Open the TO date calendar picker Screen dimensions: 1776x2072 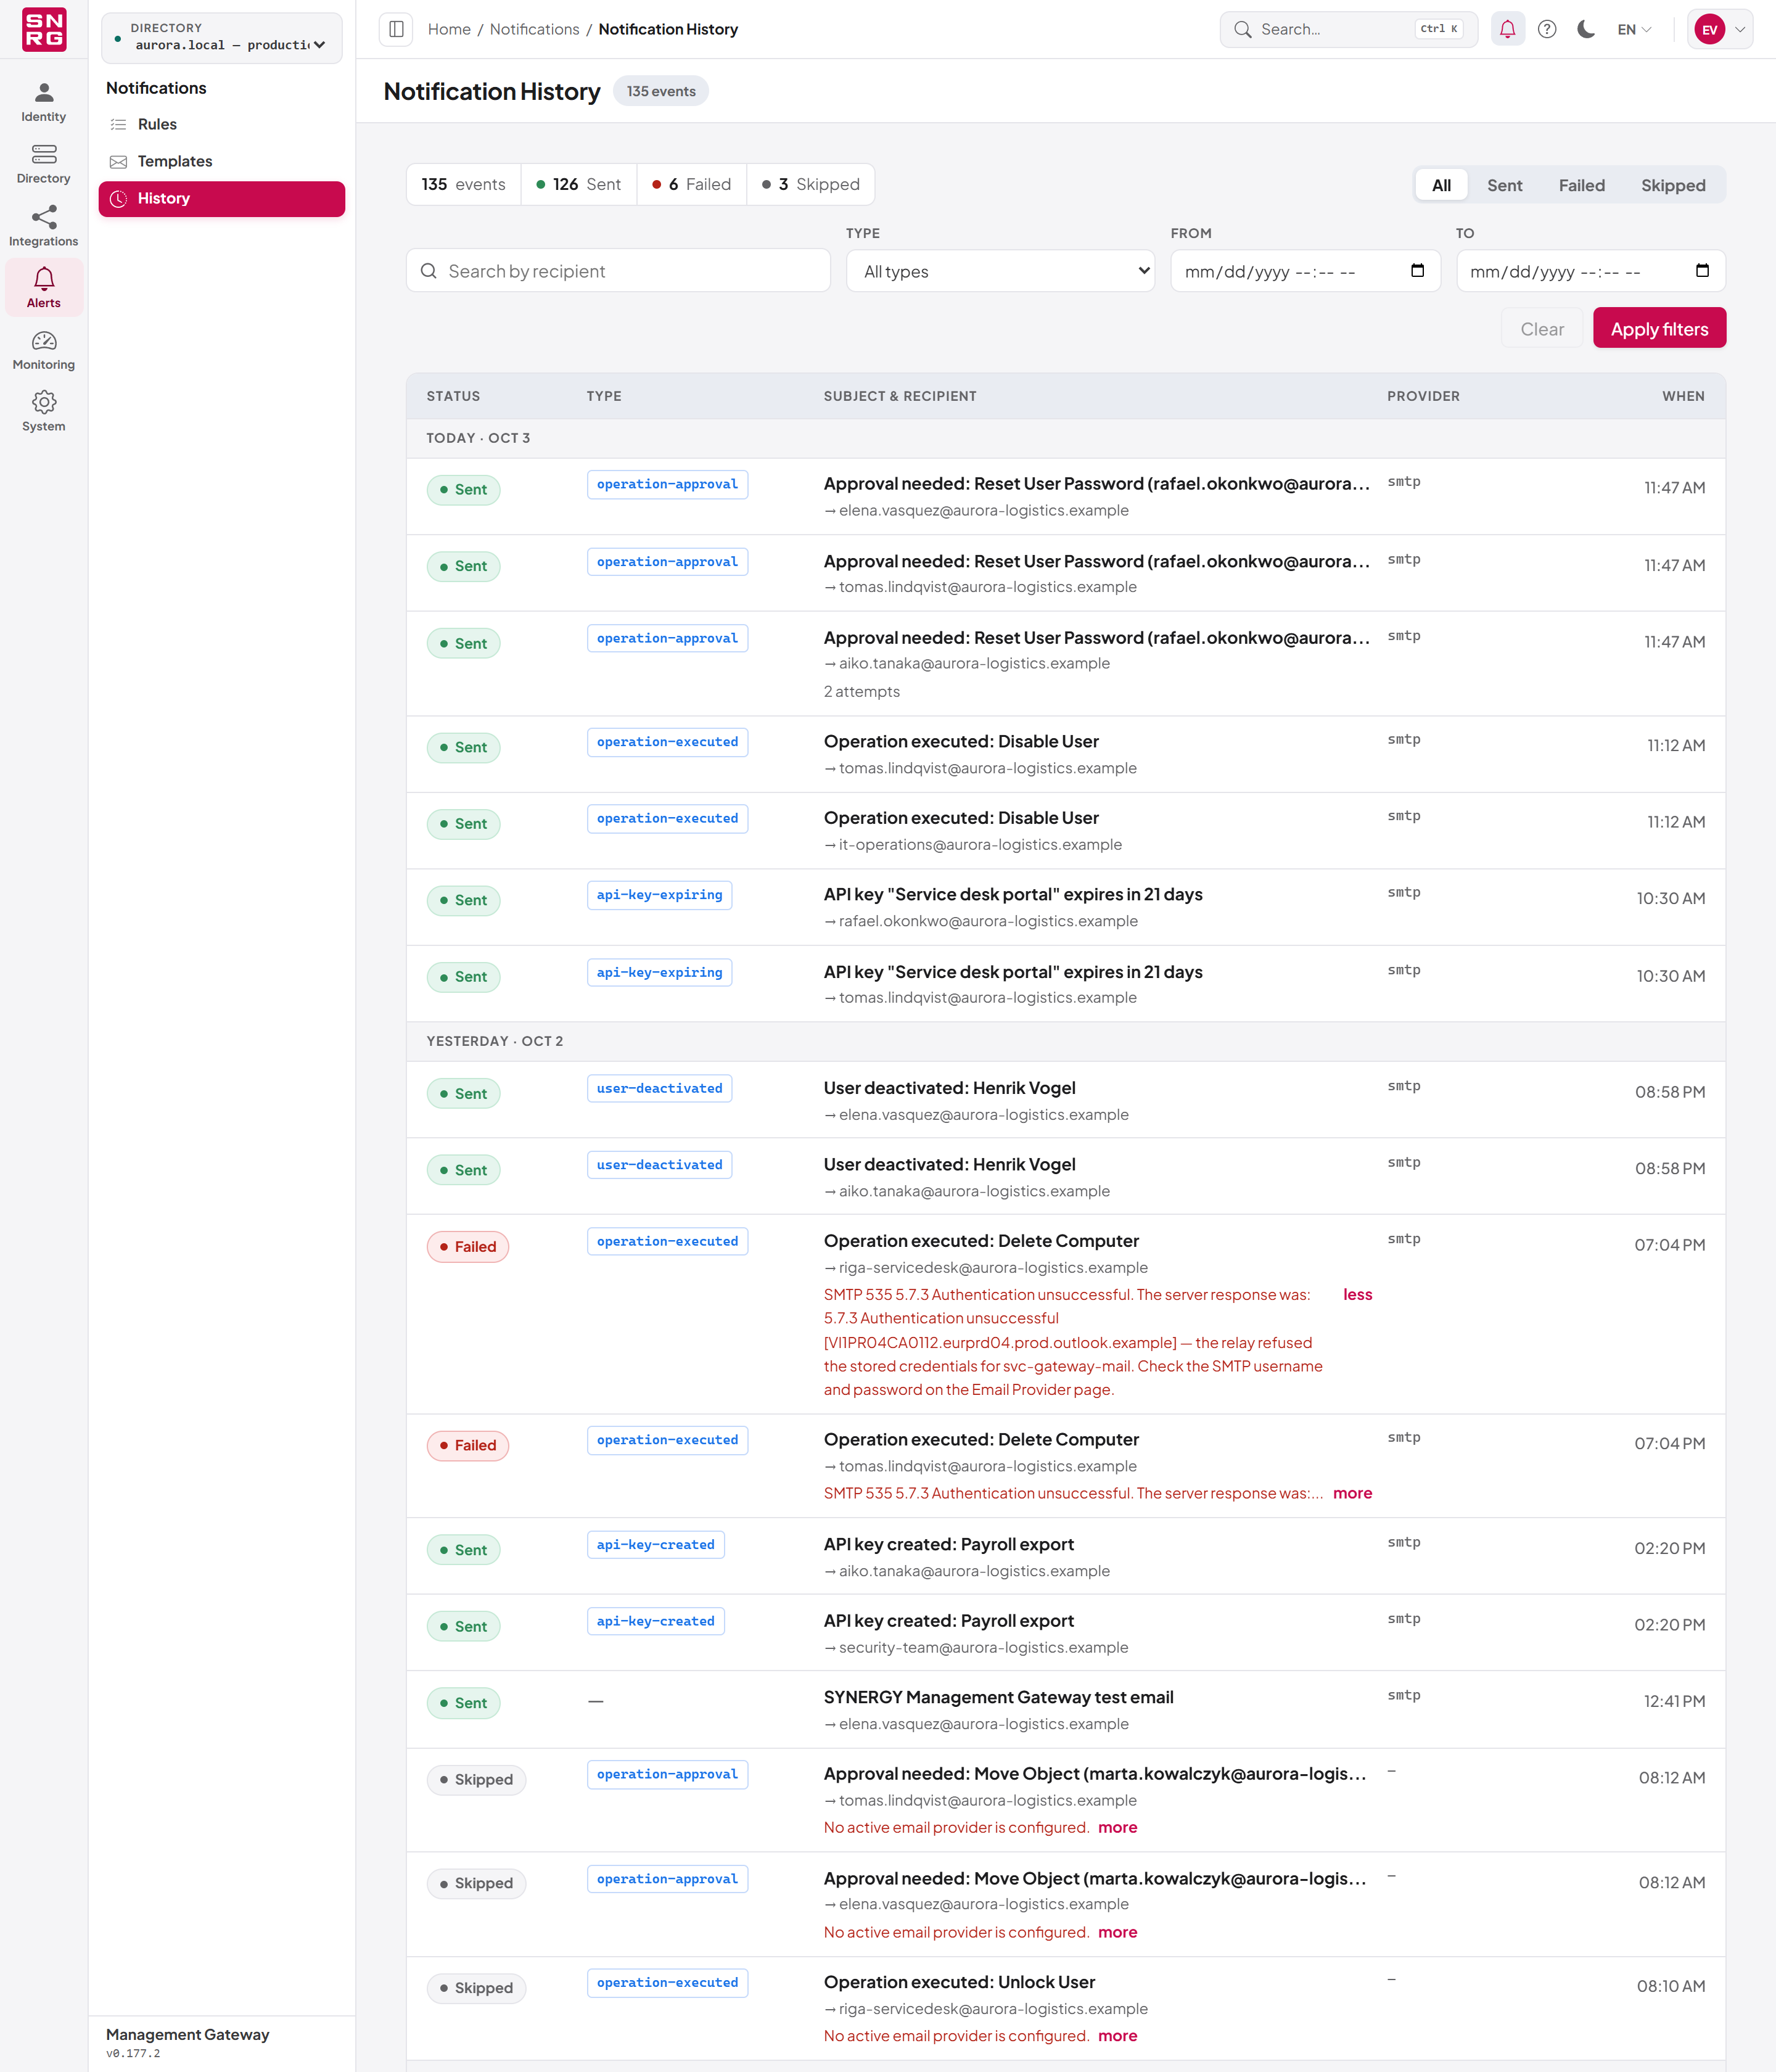click(1702, 271)
